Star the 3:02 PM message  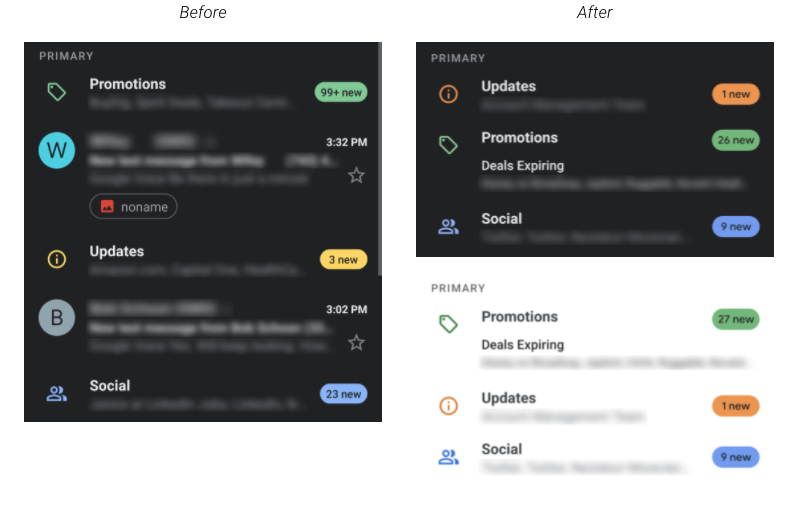356,342
